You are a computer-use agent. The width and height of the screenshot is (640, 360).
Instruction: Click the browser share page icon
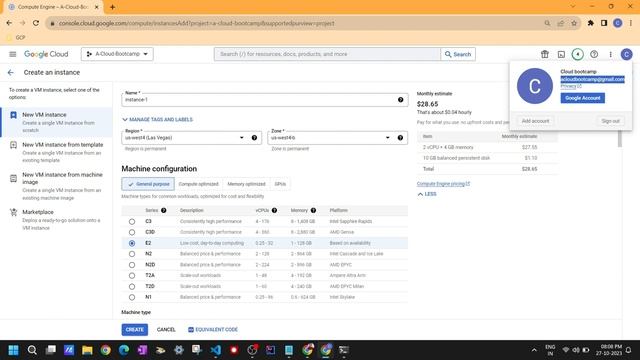coord(560,23)
